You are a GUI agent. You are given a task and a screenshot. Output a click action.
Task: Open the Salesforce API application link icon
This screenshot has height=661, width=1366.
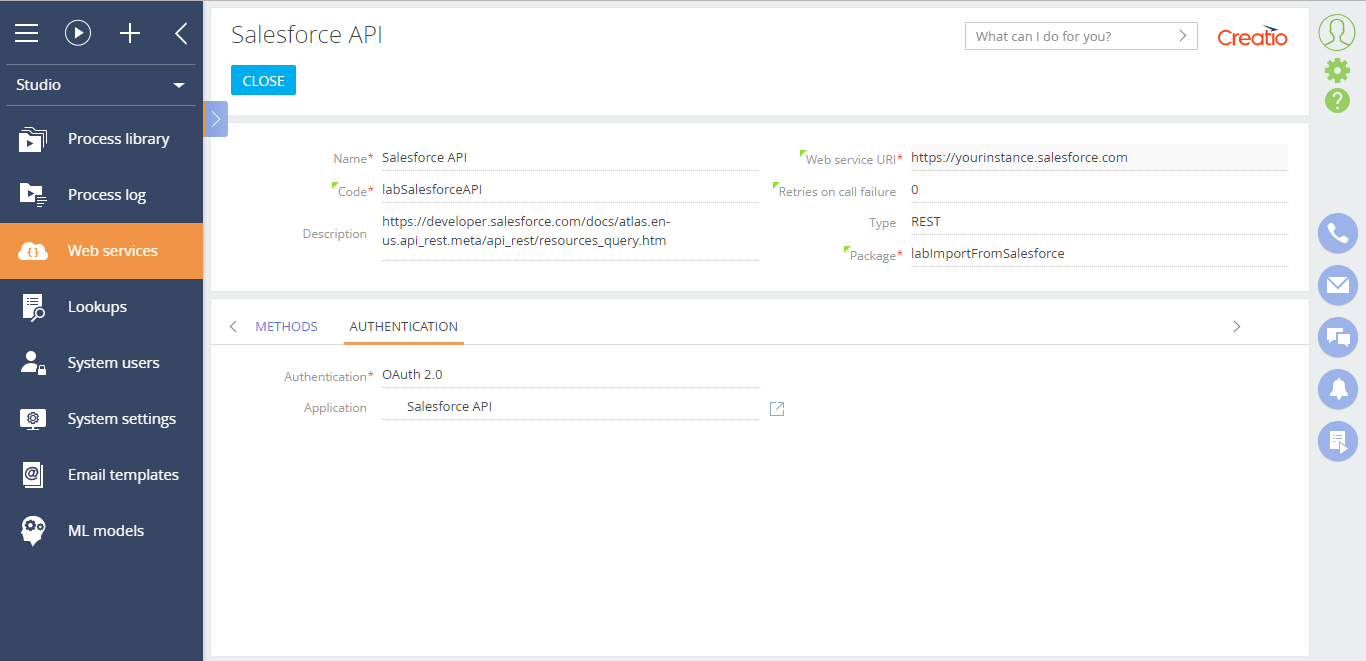[777, 409]
